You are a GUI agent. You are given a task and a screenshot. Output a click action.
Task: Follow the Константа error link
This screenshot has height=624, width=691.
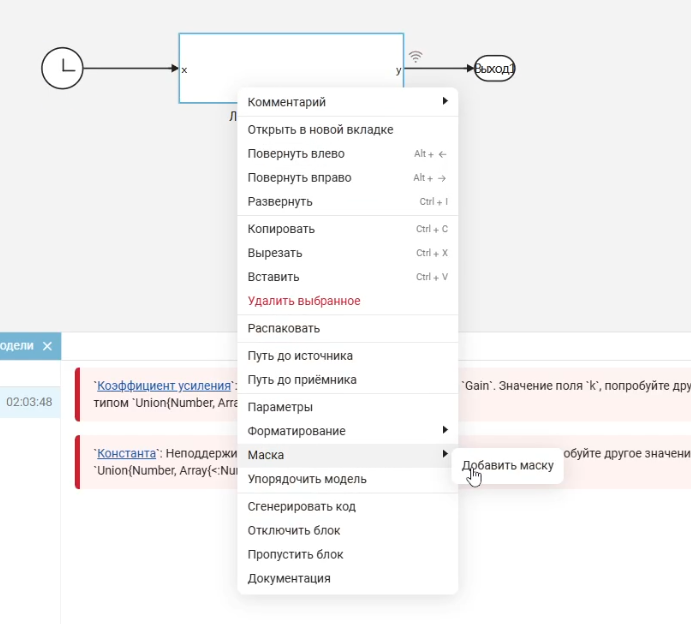(127, 453)
